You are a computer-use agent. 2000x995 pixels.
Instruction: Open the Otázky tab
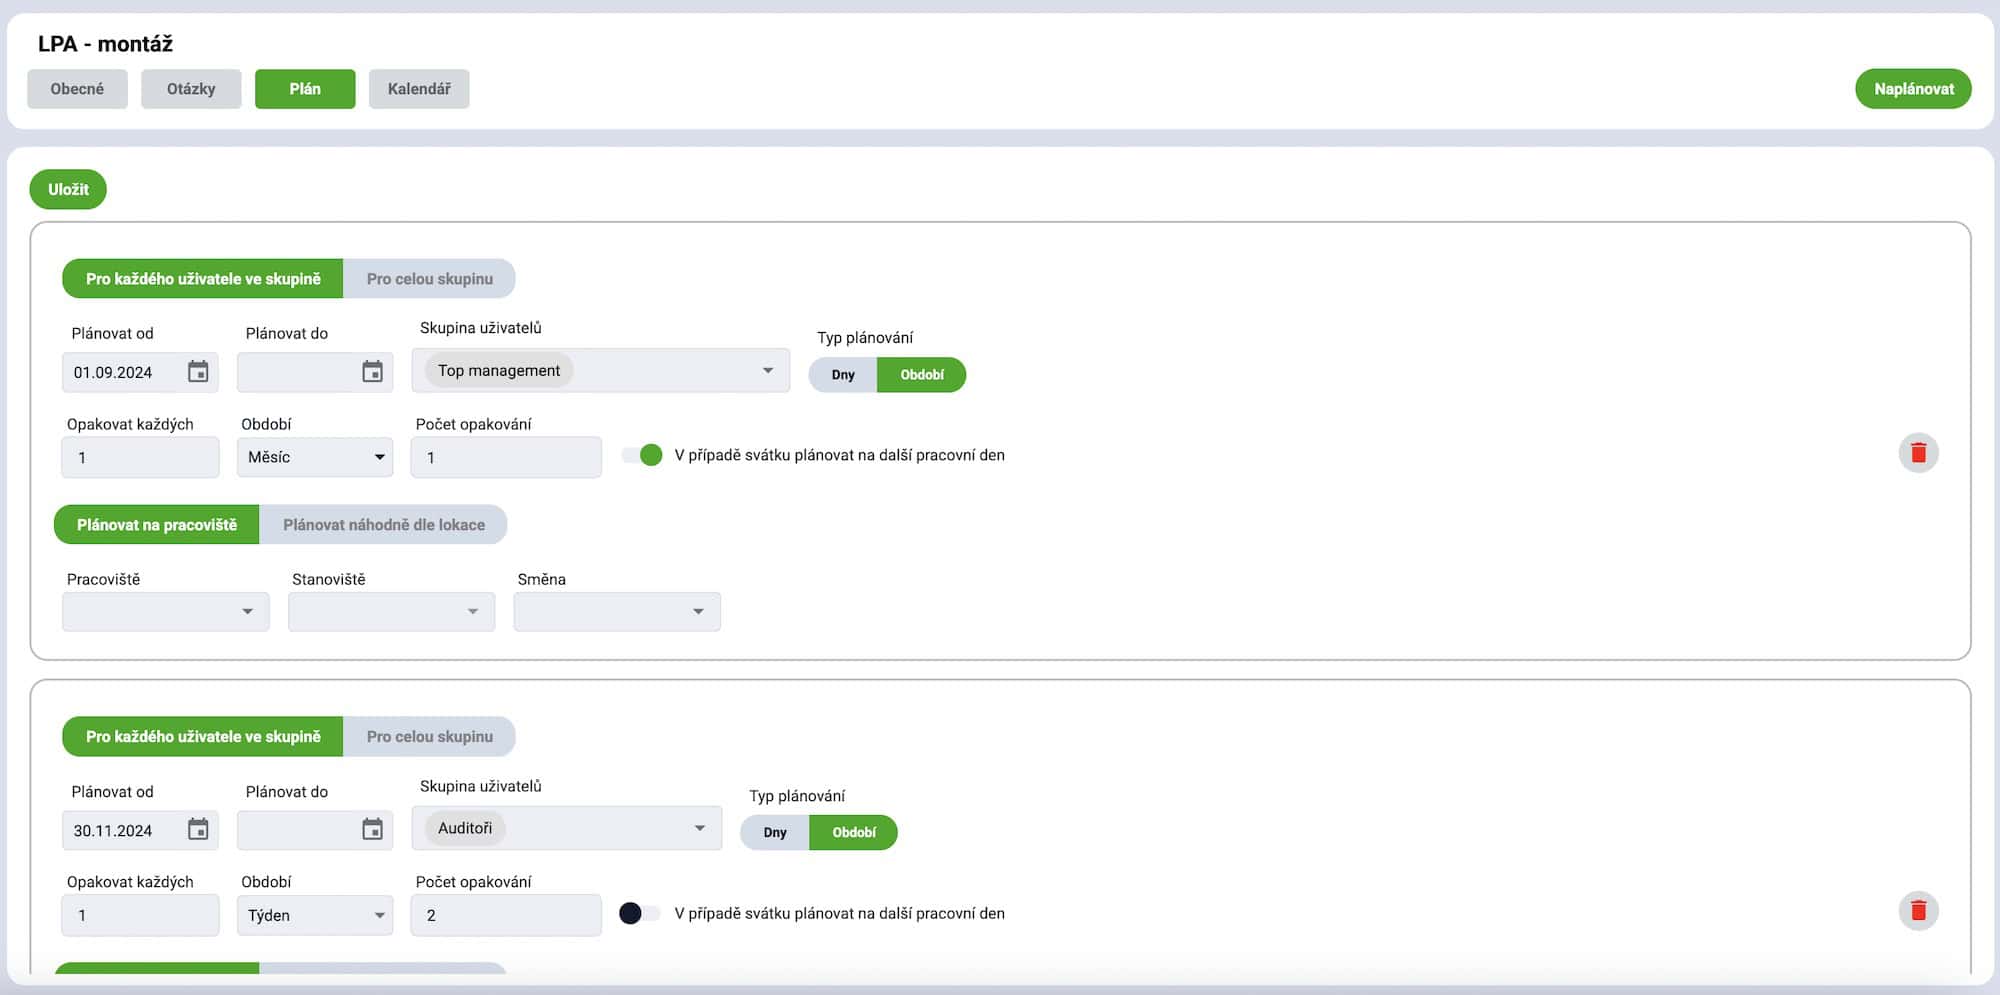pyautogui.click(x=191, y=89)
